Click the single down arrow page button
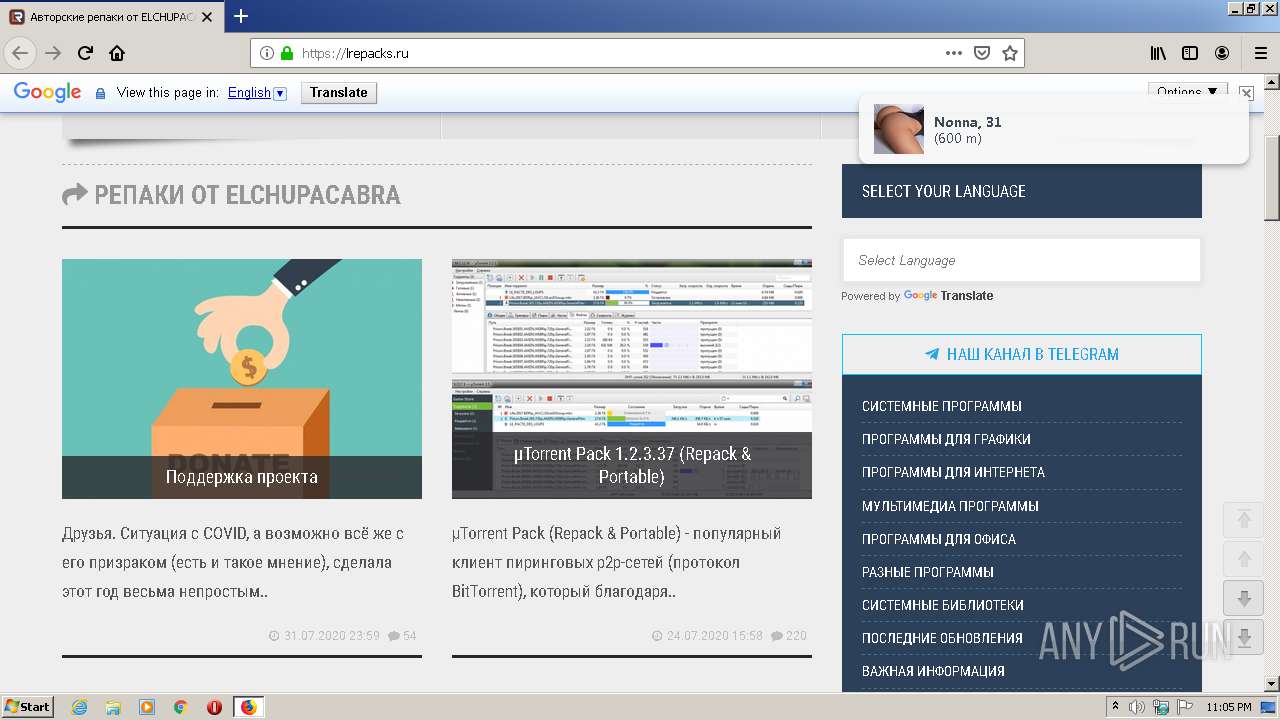1280x720 pixels. 1244,598
